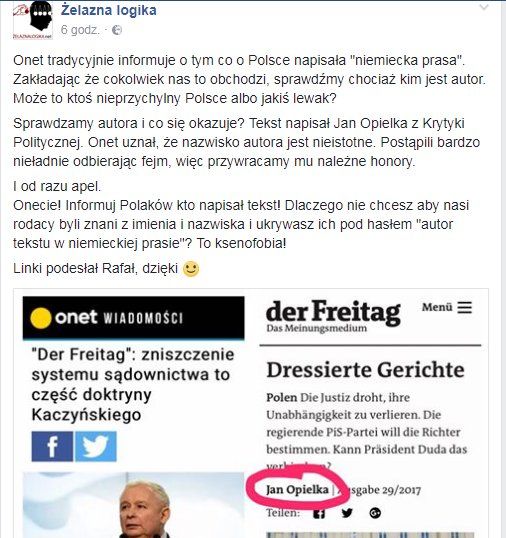
Task: Click the circled author name Jan Opielka
Action: click(297, 490)
